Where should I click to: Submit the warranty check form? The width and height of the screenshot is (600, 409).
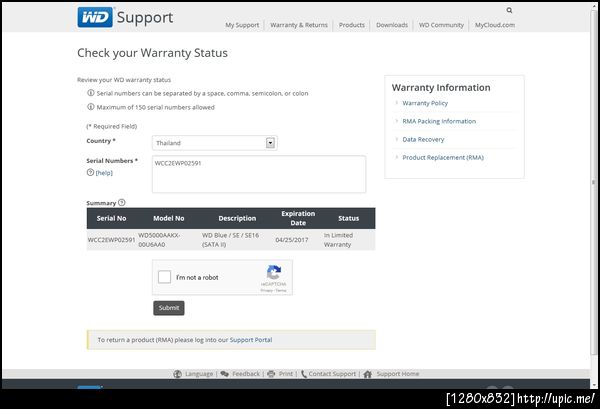(x=169, y=308)
